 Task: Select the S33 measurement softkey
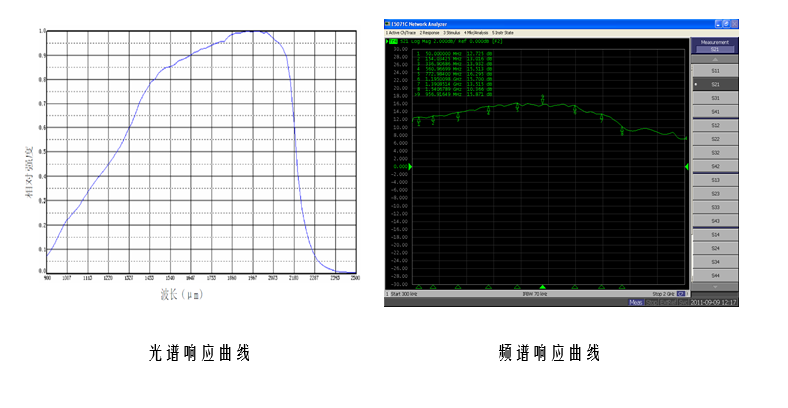[715, 207]
